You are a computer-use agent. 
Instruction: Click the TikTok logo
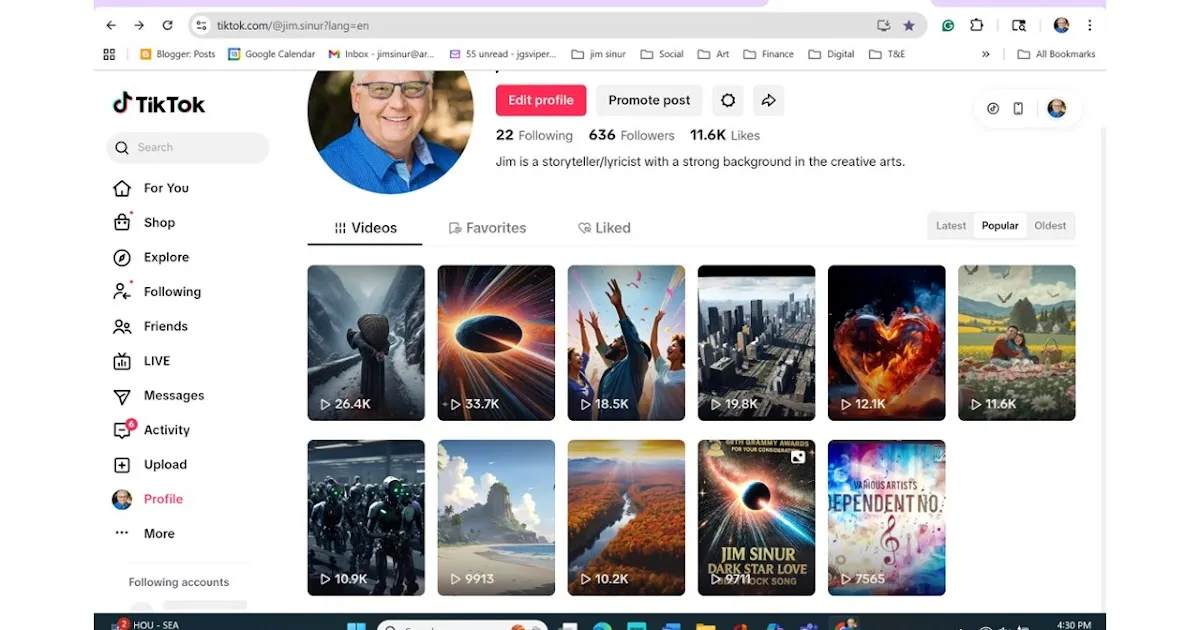click(x=159, y=104)
